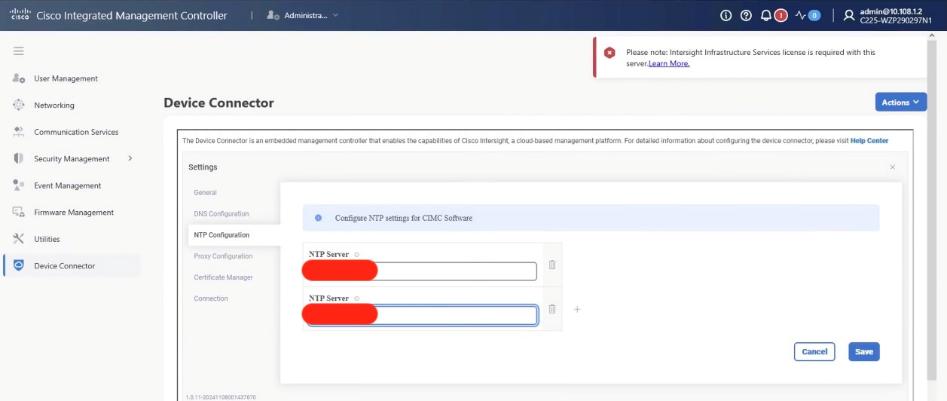The width and height of the screenshot is (947, 401).
Task: Open Event Management in sidebar
Action: point(68,185)
